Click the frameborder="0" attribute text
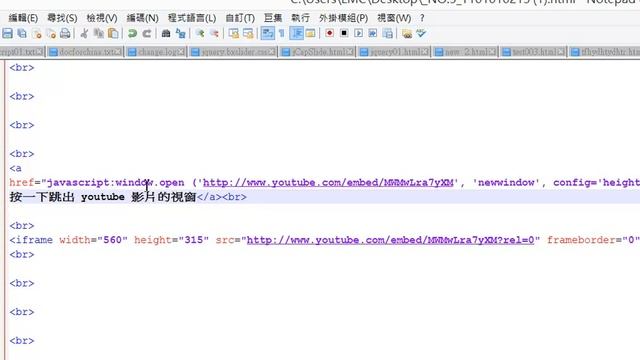Viewport: 640px width, 360px height. (593, 240)
